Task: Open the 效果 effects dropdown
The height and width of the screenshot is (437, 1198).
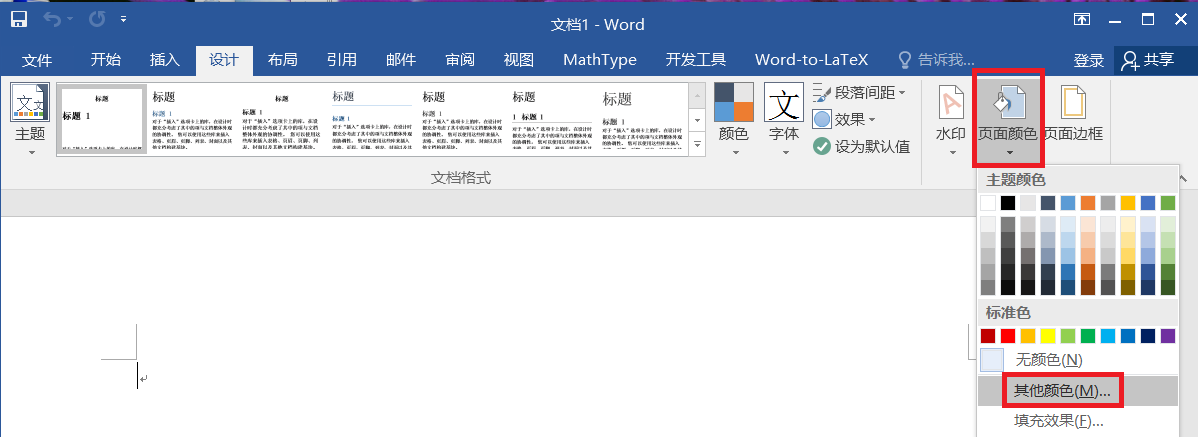Action: click(x=844, y=119)
